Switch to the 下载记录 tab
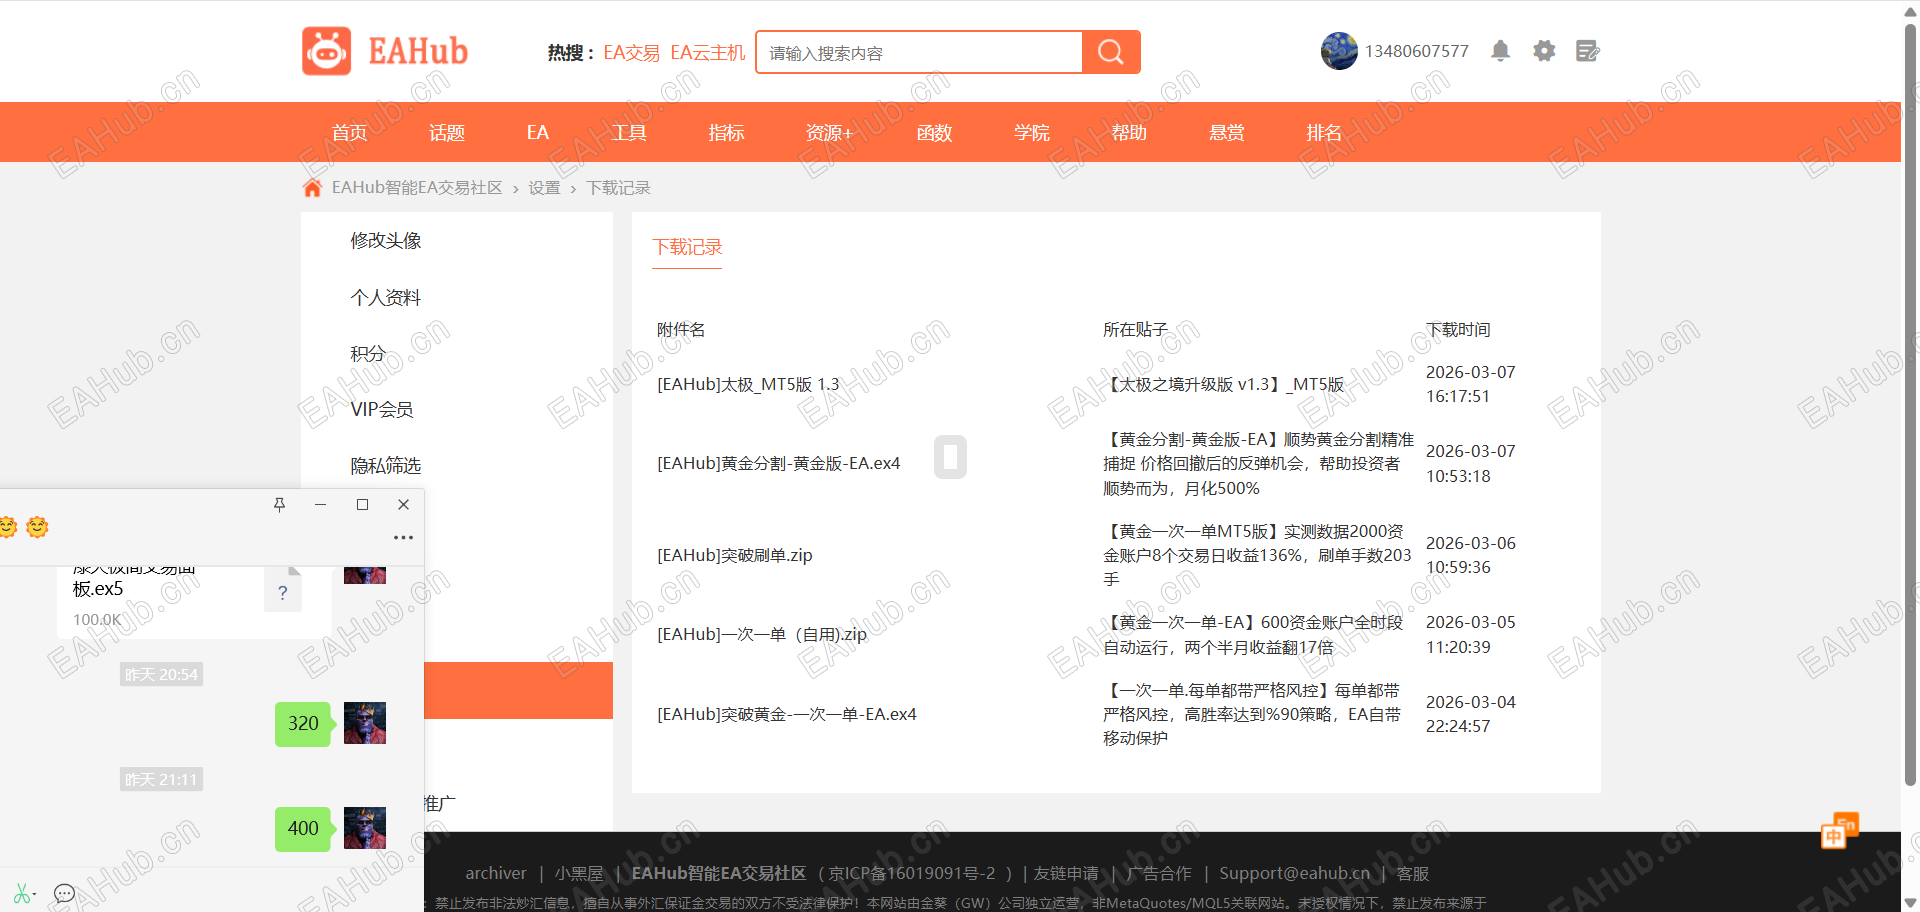The height and width of the screenshot is (912, 1920). [x=686, y=246]
